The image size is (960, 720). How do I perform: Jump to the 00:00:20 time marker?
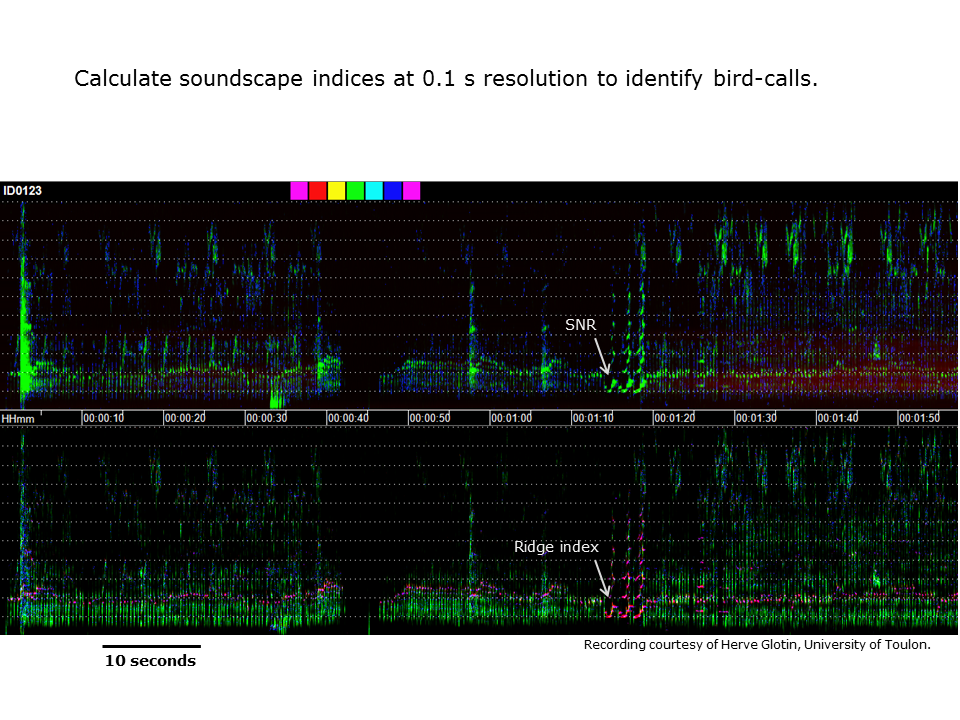[x=185, y=418]
